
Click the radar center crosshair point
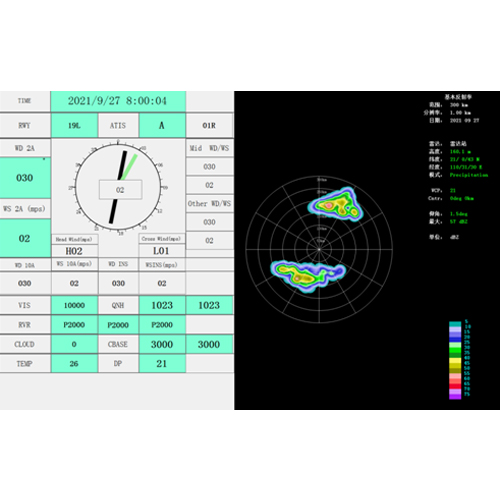click(x=319, y=249)
